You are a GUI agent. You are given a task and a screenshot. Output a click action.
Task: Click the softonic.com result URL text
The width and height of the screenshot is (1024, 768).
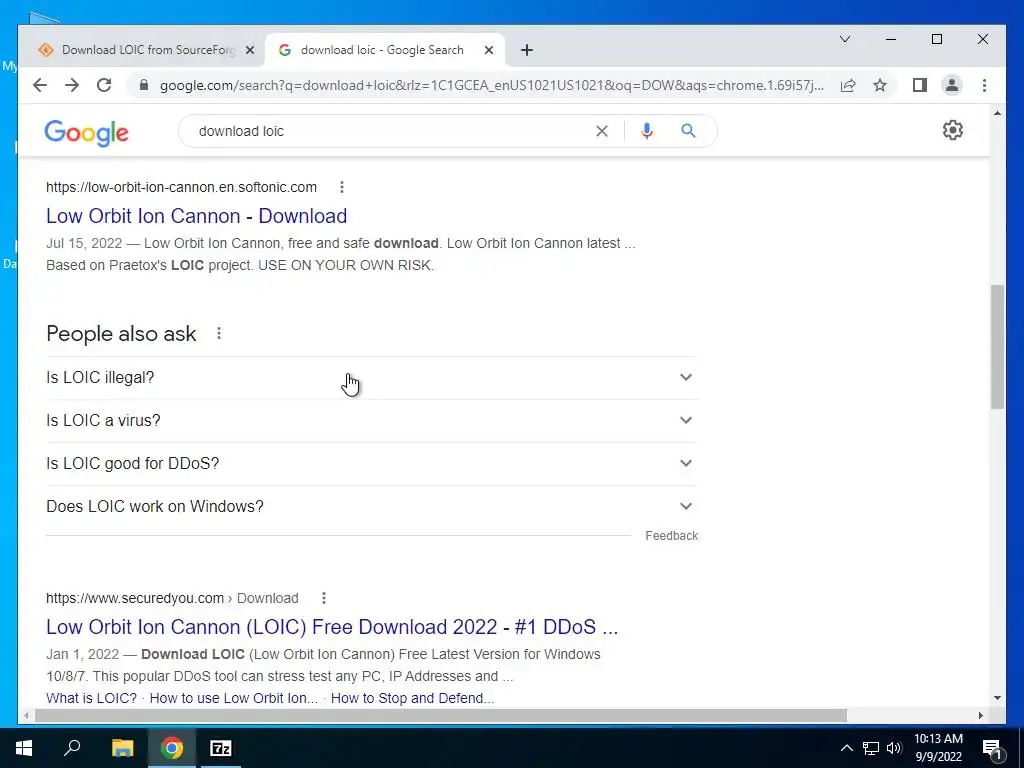click(181, 187)
